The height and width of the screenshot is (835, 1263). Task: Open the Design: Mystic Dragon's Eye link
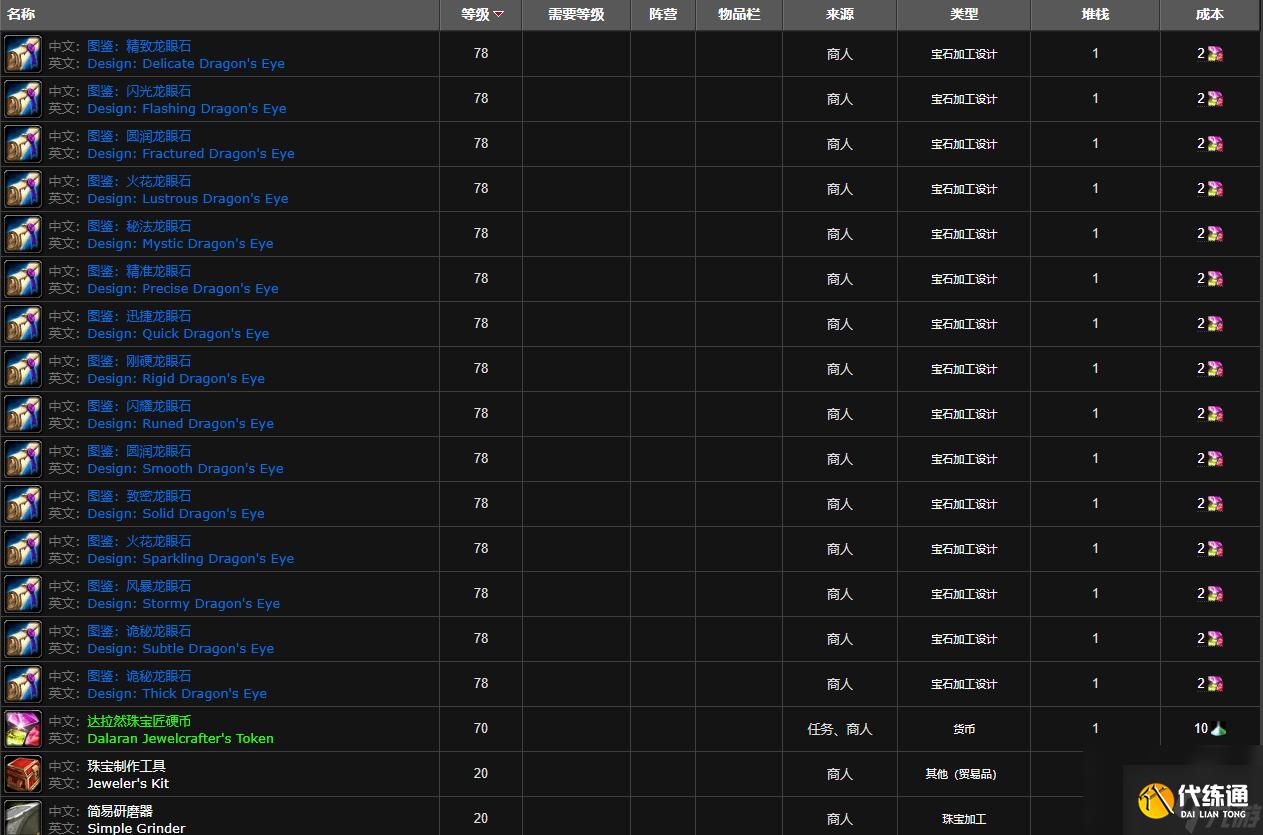tap(180, 243)
